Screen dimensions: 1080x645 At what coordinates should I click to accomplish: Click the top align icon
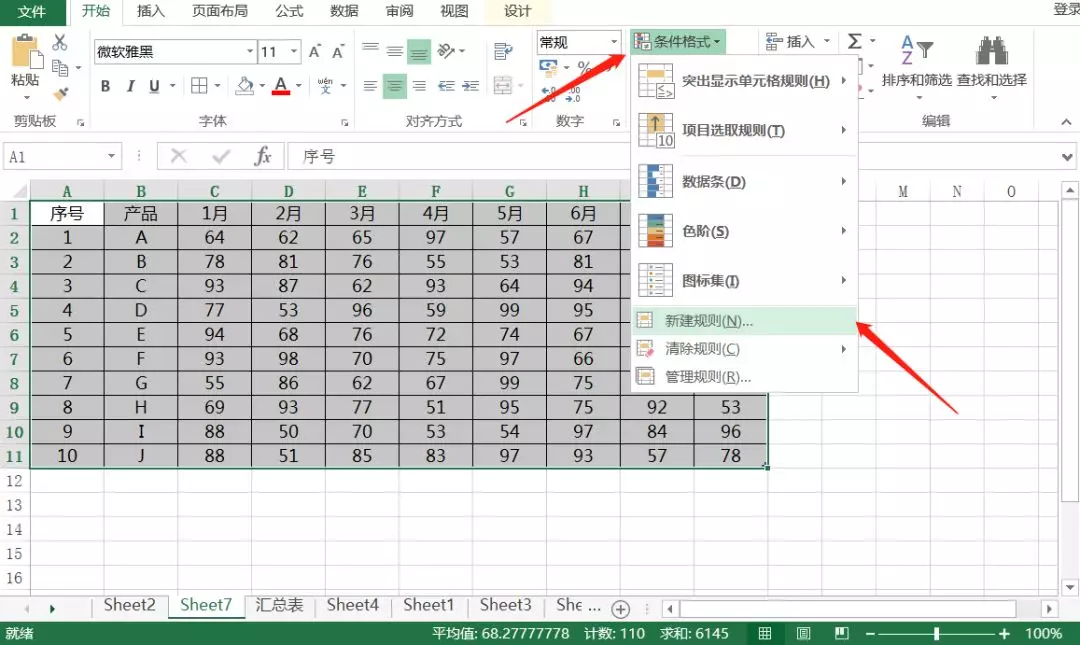371,50
